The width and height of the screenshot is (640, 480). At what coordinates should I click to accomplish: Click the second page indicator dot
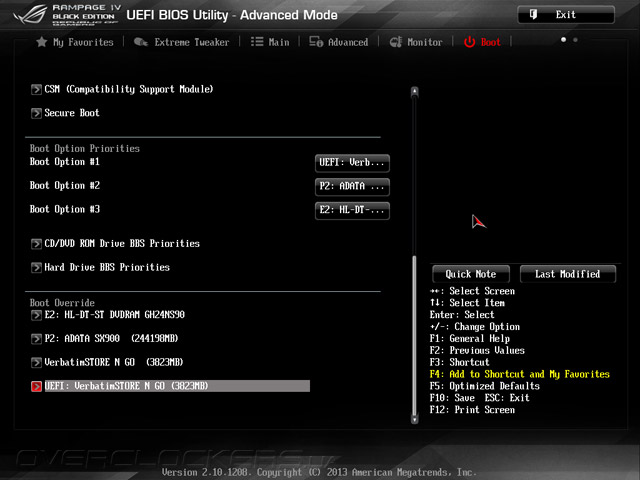tap(575, 40)
